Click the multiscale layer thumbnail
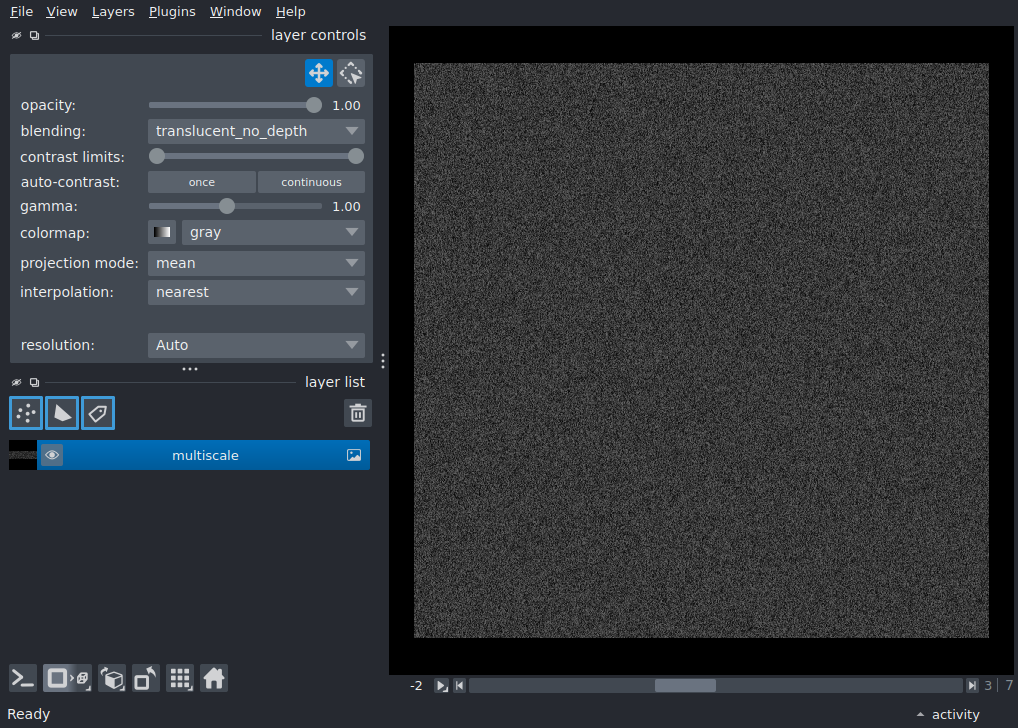 [x=23, y=455]
